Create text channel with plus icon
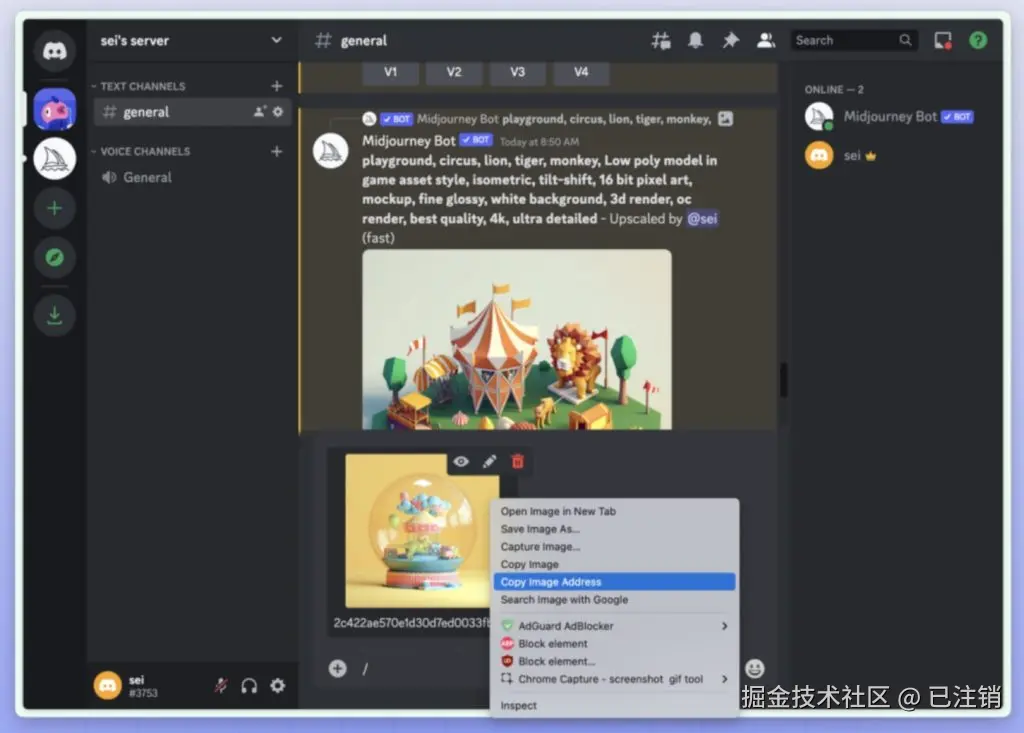The image size is (1024, 733). (x=277, y=86)
